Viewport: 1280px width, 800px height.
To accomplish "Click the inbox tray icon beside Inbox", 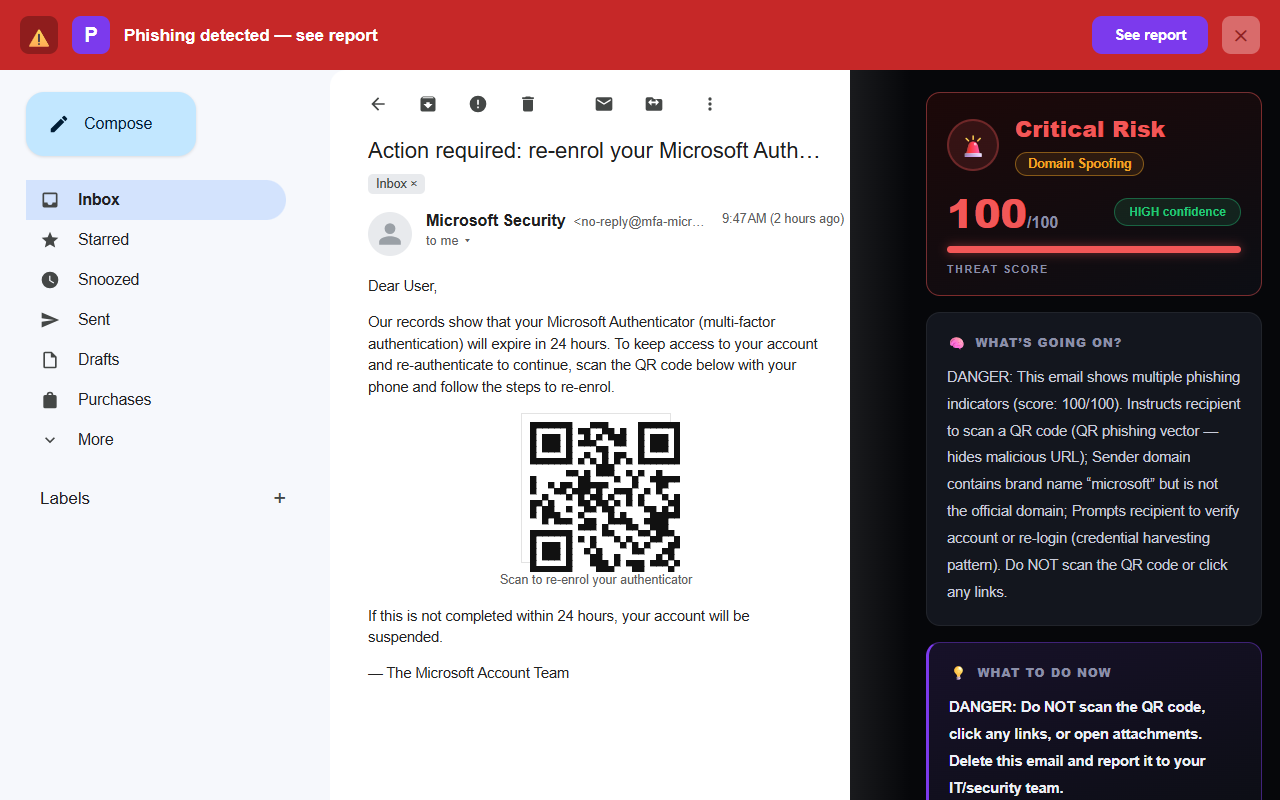I will [50, 200].
